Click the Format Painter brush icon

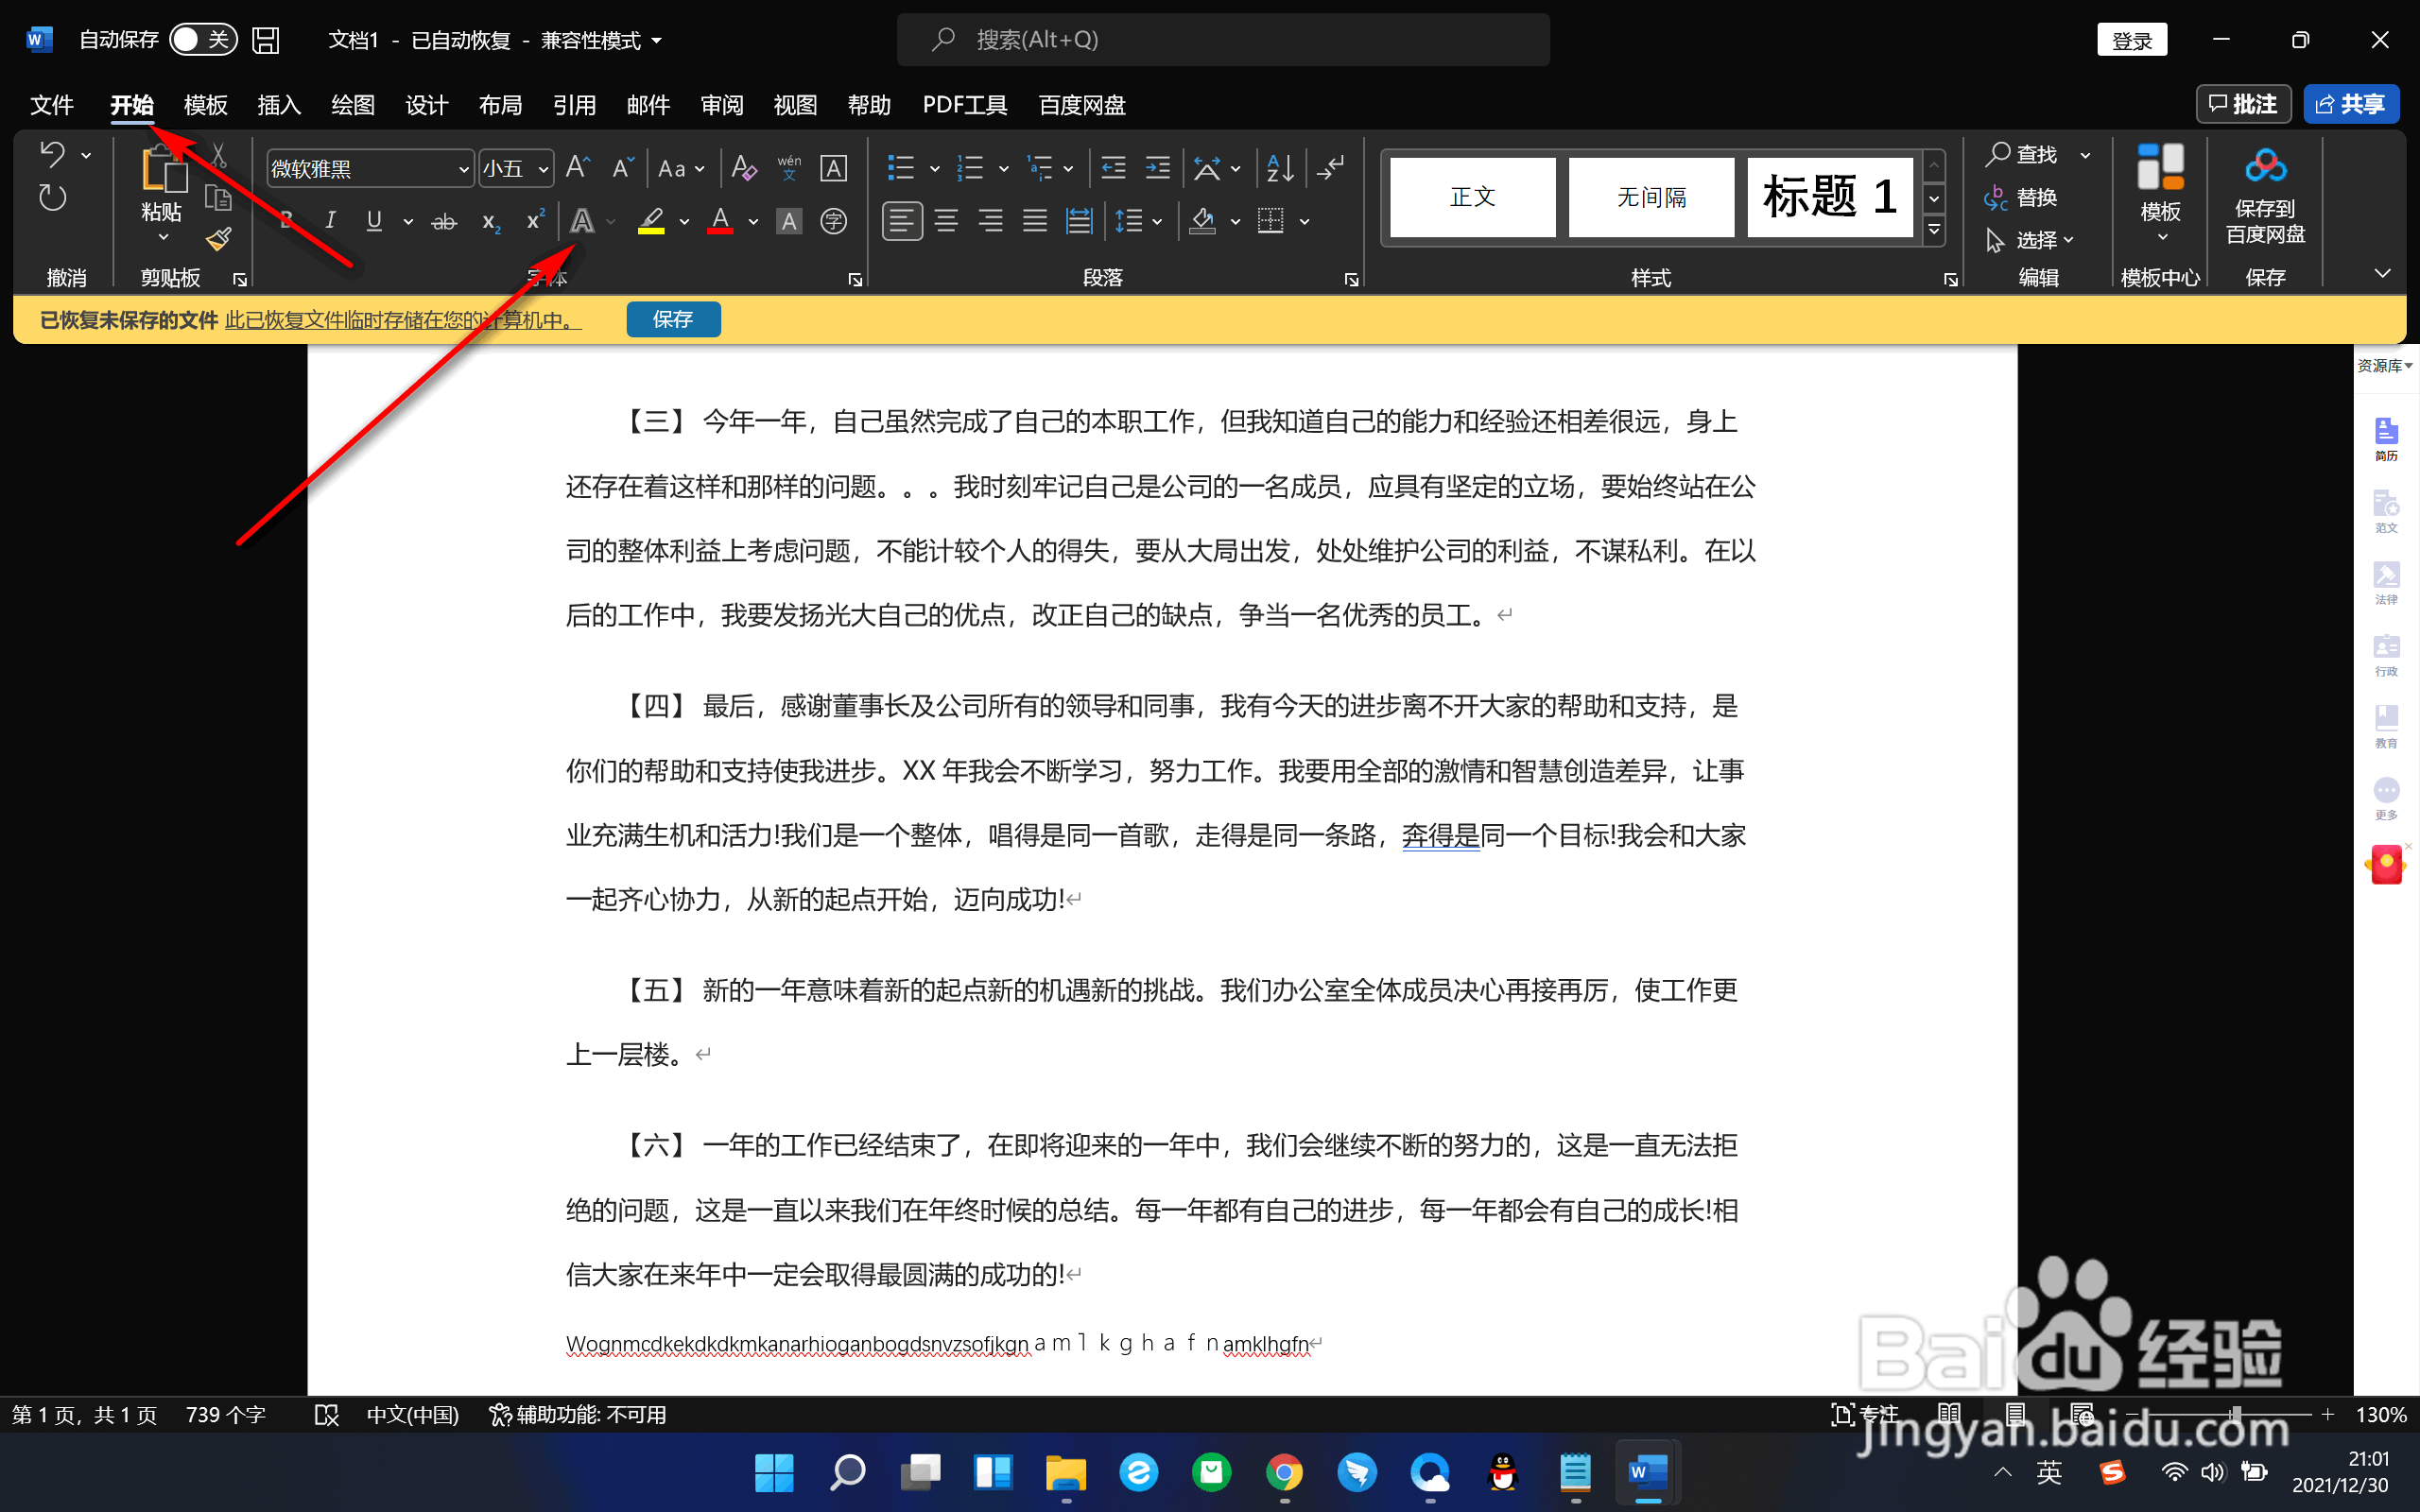pos(219,239)
